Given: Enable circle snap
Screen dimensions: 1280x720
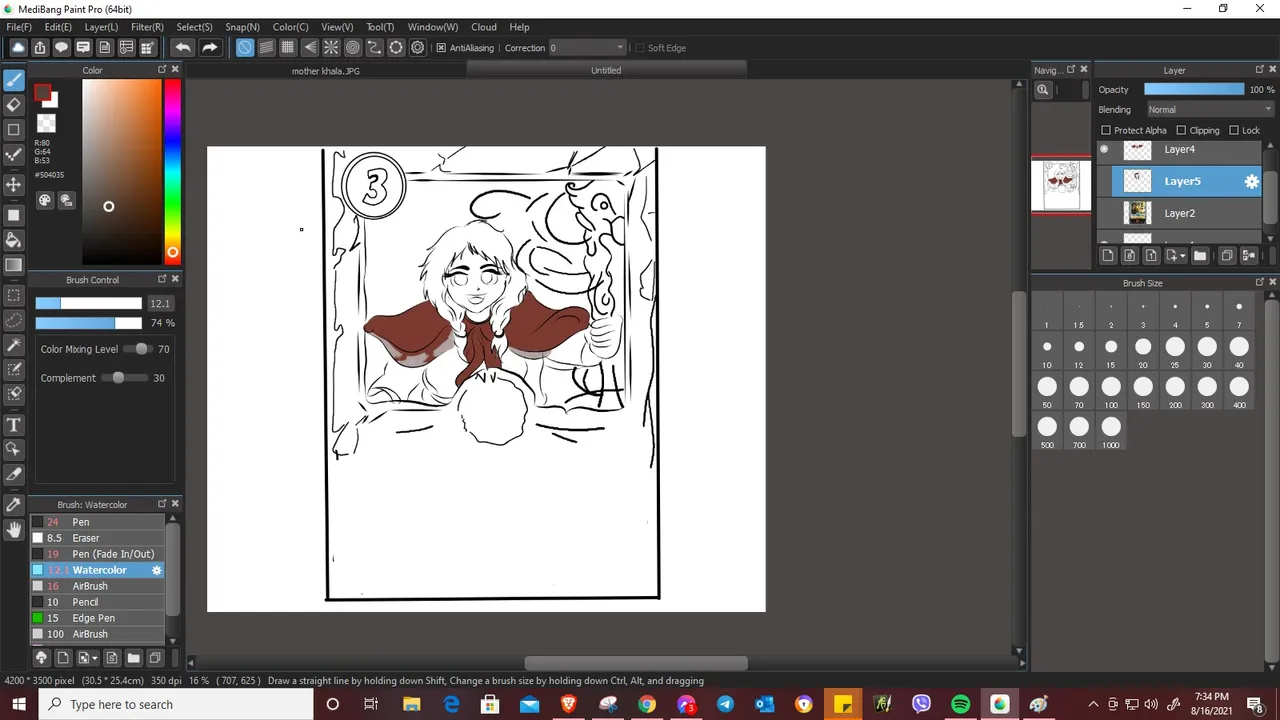Looking at the screenshot, I should click(353, 47).
